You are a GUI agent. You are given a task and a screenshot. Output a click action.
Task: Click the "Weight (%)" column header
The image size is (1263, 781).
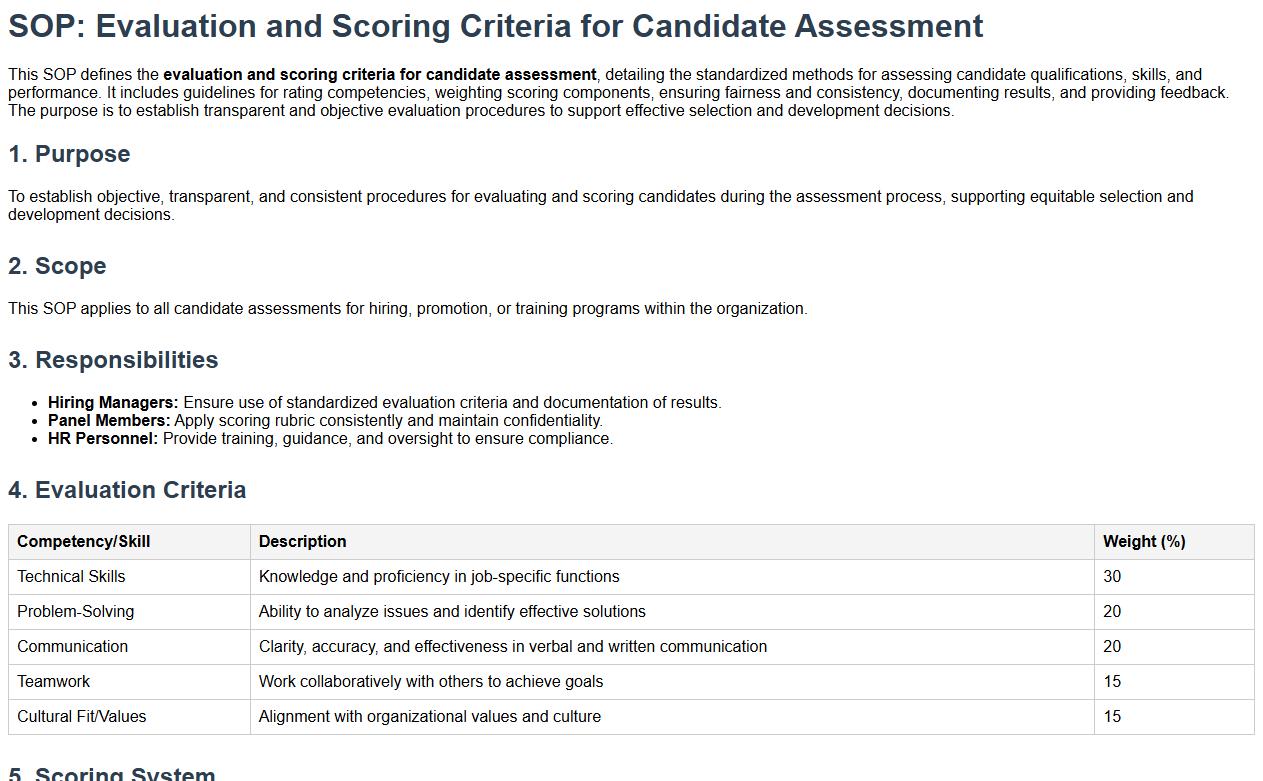[1144, 542]
